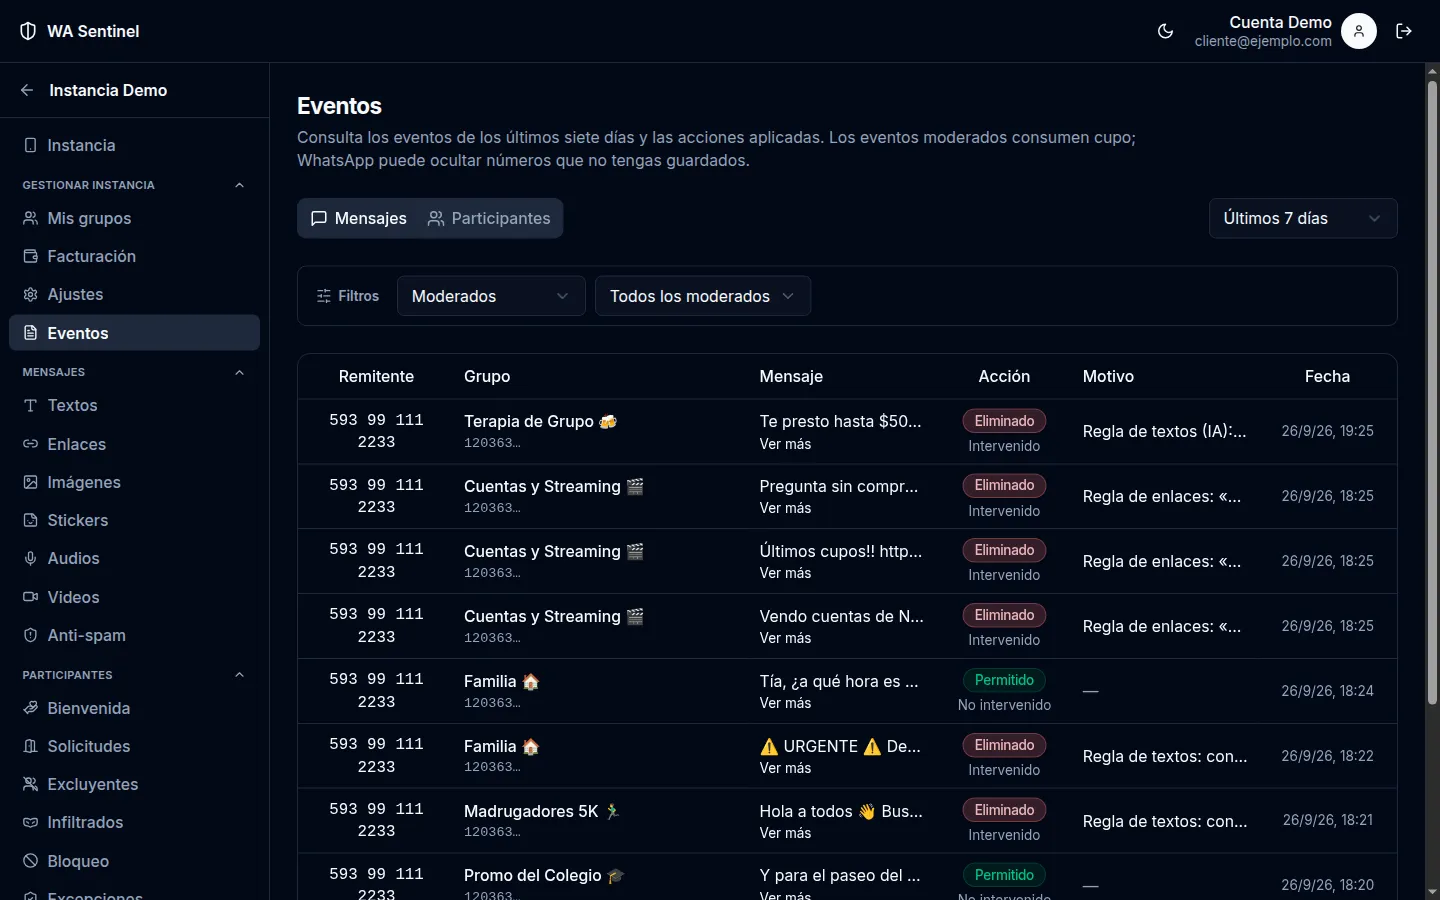The height and width of the screenshot is (900, 1440).
Task: Open the Todos los moderados dropdown
Action: click(703, 296)
